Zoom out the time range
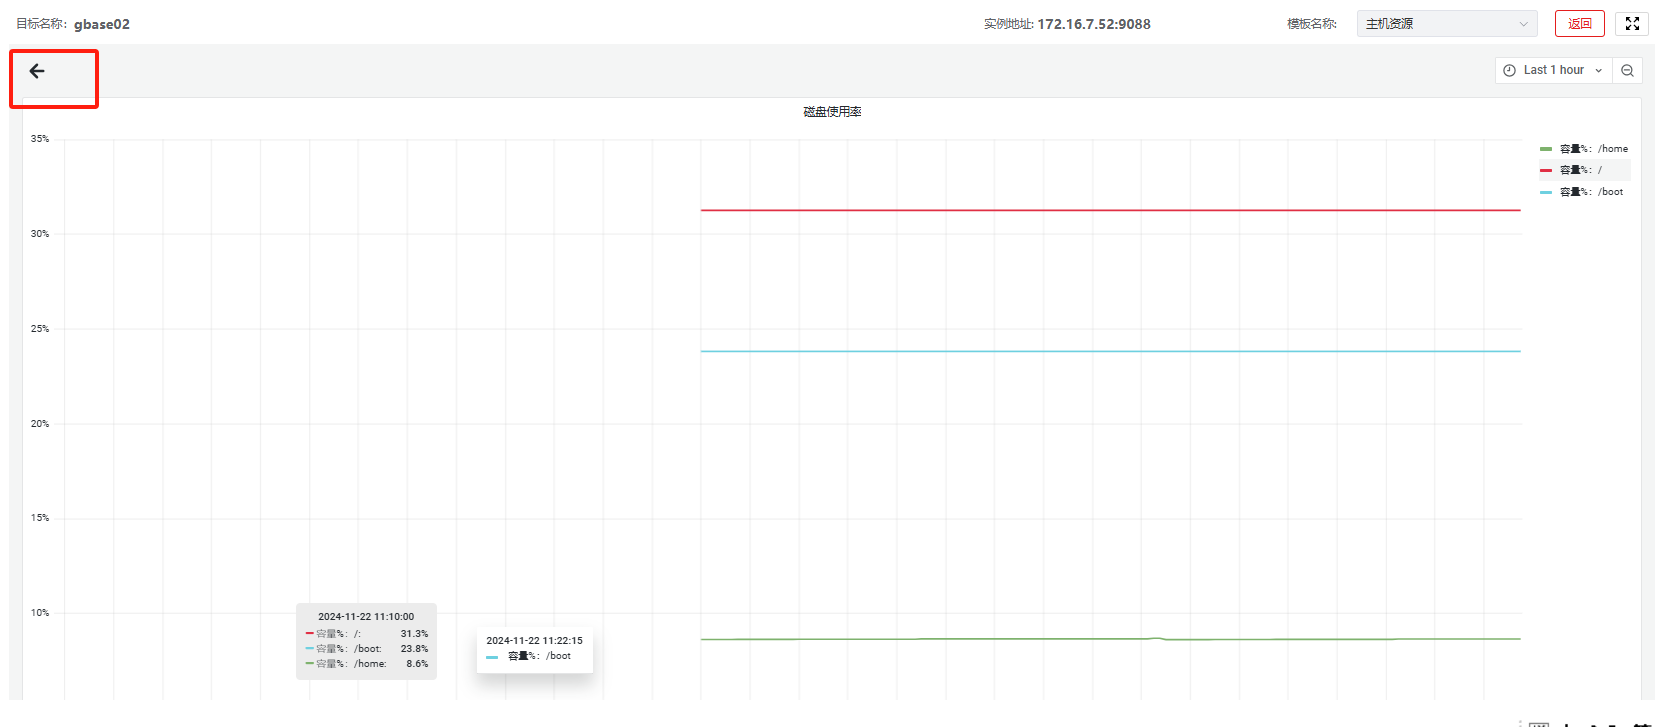Screen dimensions: 1655x727 [x=1627, y=70]
